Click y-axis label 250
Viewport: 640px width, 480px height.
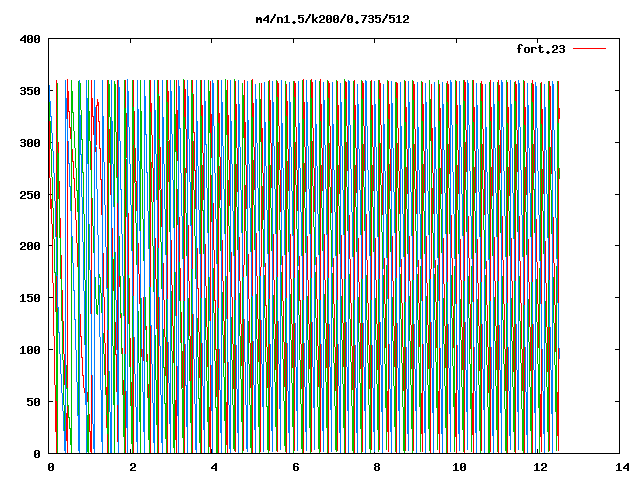pos(30,195)
